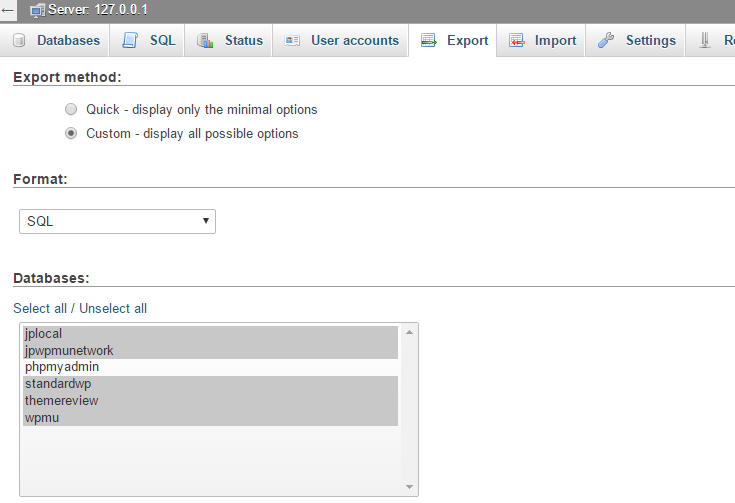Image resolution: width=735 pixels, height=503 pixels.
Task: Click the Databases tab icon
Action: click(x=19, y=41)
